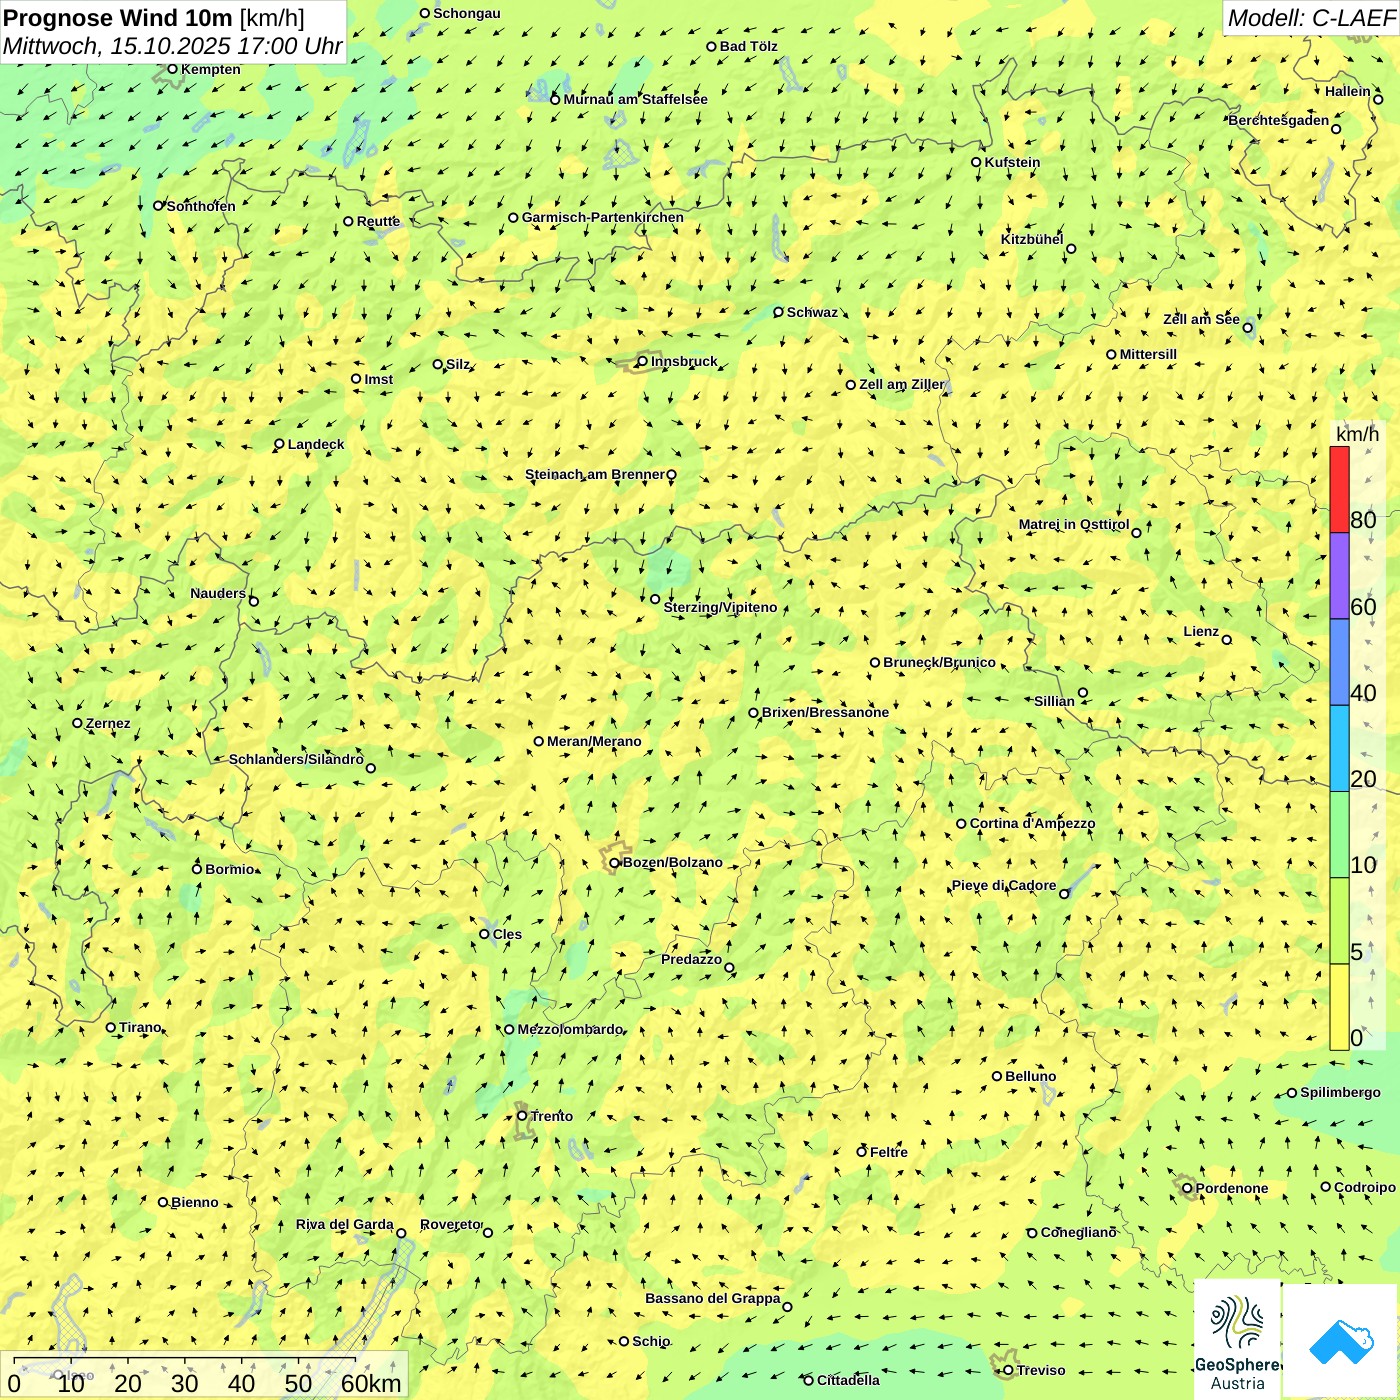1400x1400 pixels.
Task: Click the Tirano location marker
Action: click(x=111, y=1027)
